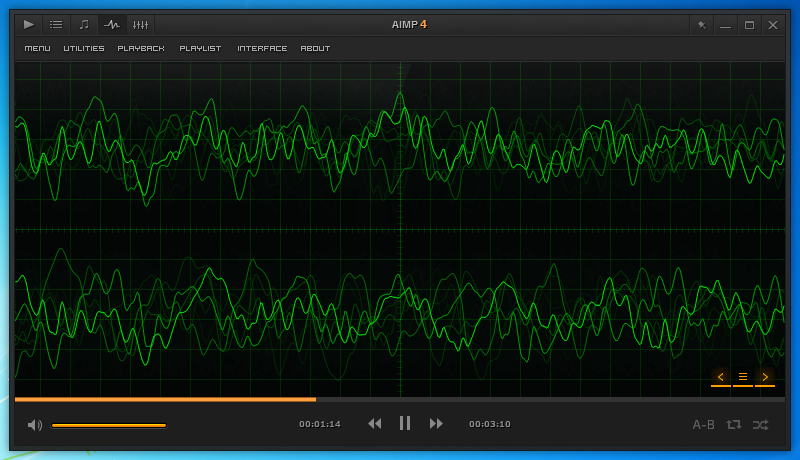Open the Playback menu

[141, 48]
